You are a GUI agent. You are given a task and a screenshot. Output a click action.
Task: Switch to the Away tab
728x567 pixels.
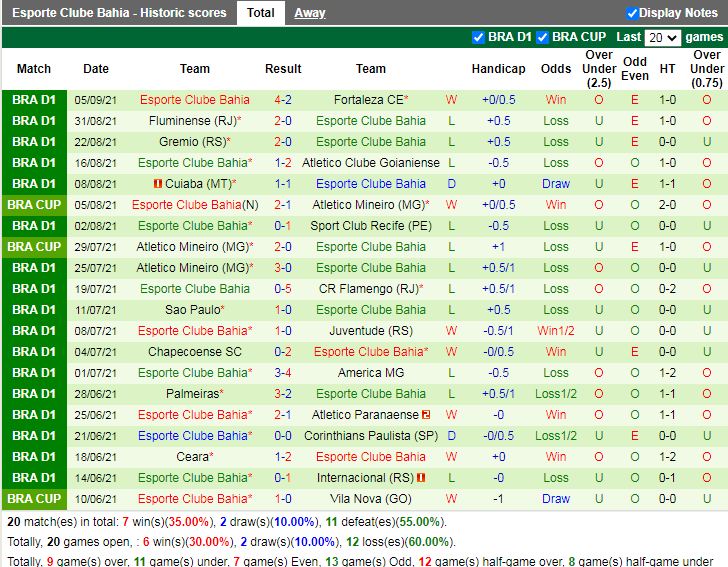[x=309, y=13]
